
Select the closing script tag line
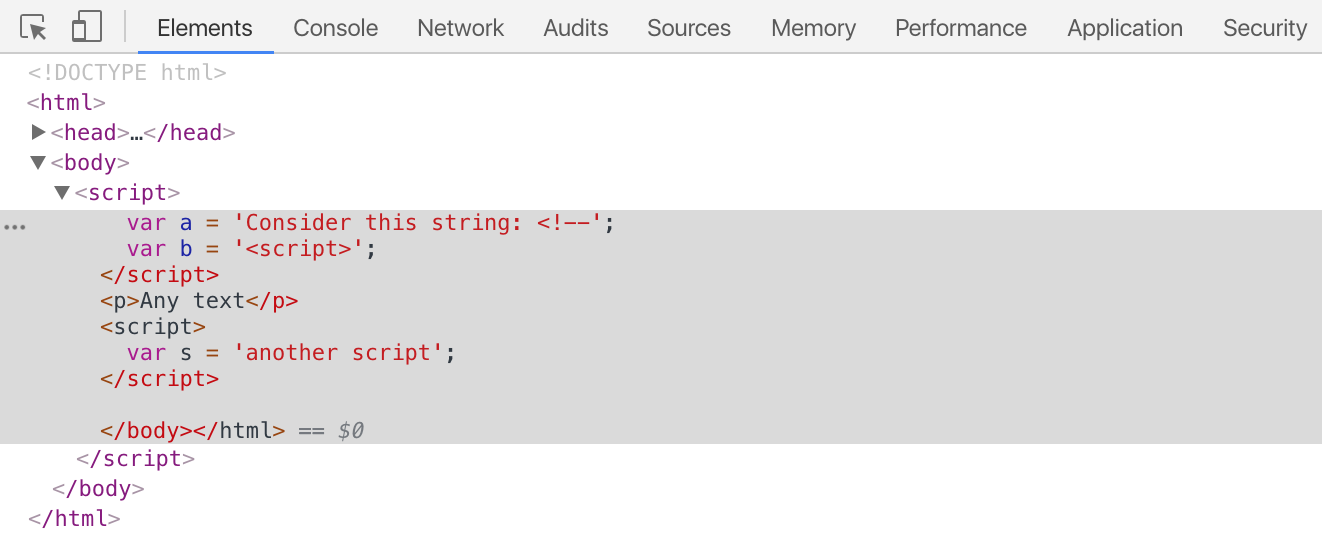(135, 459)
